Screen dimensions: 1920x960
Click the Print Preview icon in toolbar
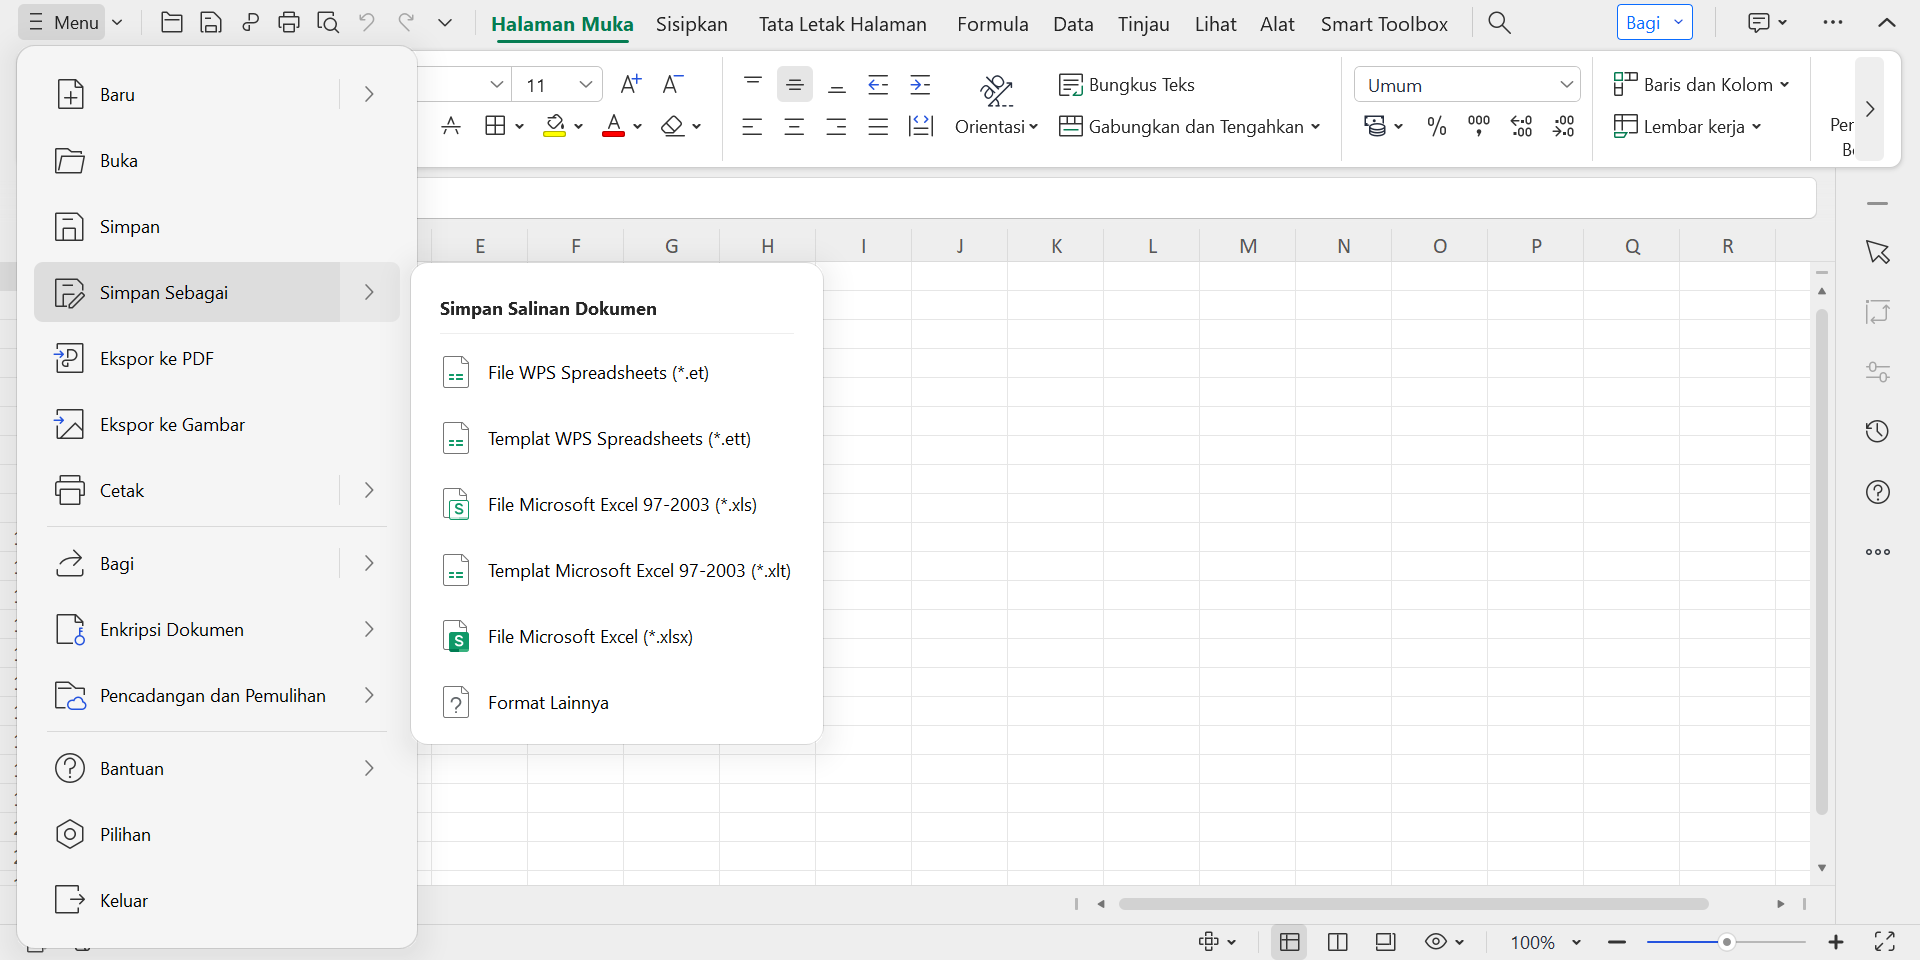click(328, 22)
